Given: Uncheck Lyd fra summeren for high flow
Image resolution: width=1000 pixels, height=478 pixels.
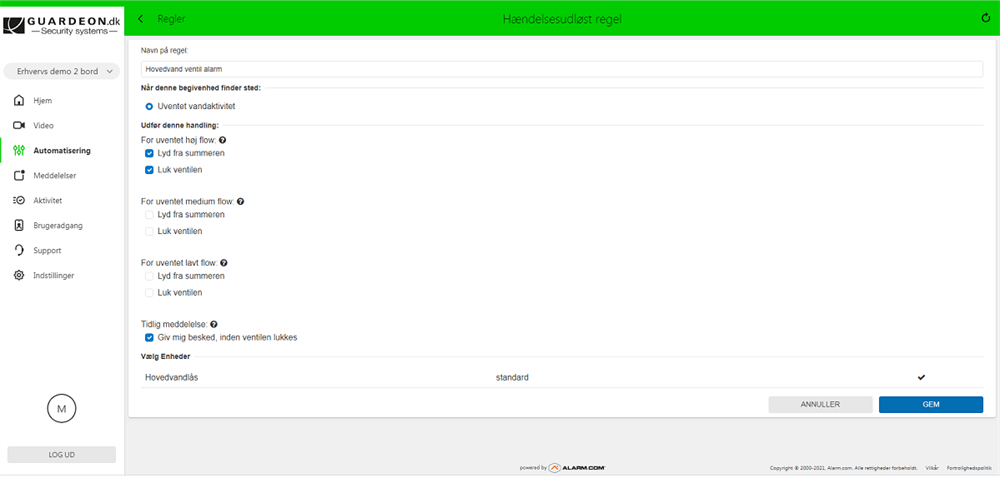Looking at the screenshot, I should coord(149,153).
